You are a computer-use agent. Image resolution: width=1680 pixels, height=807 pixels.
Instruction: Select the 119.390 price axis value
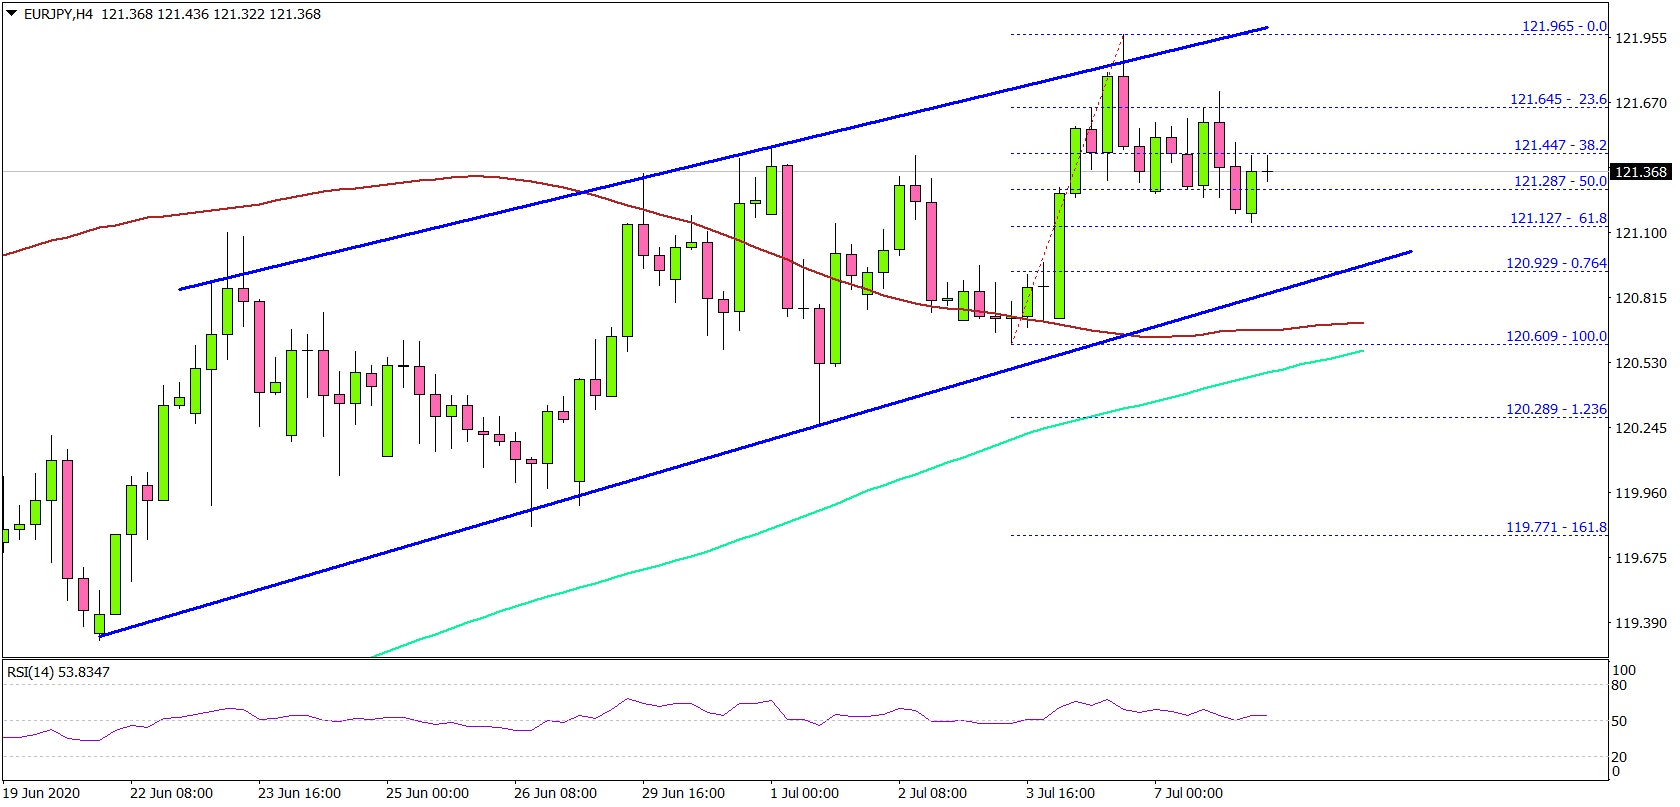point(1641,623)
